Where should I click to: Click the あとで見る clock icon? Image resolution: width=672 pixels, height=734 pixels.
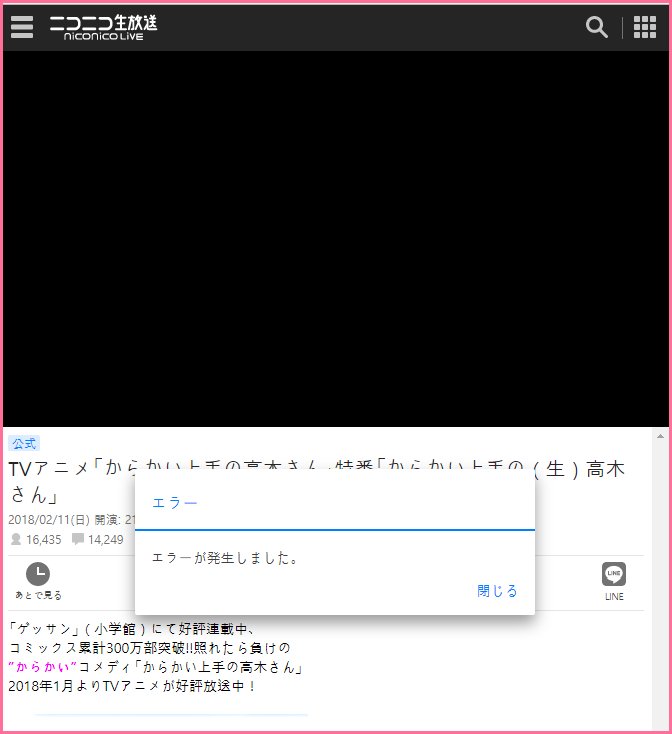click(38, 574)
